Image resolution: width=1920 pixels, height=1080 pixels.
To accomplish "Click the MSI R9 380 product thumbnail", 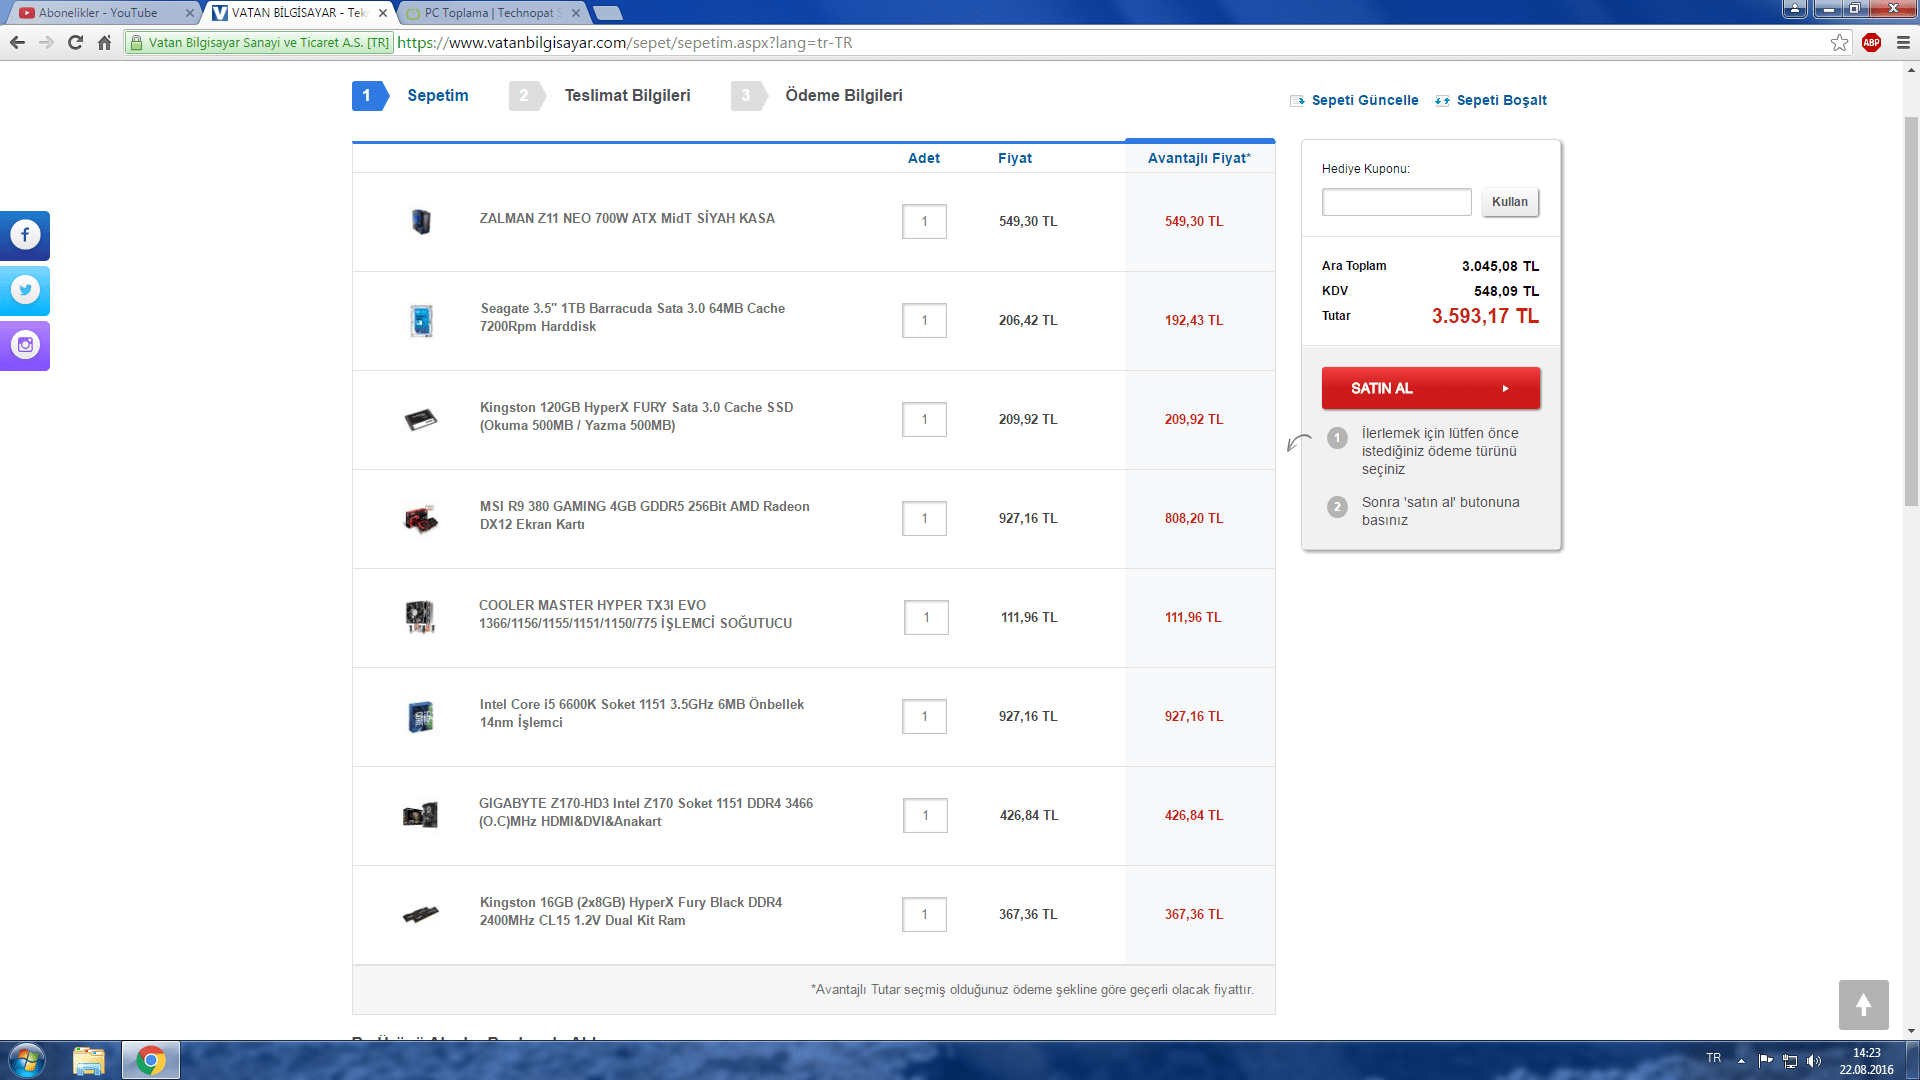I will tap(421, 519).
